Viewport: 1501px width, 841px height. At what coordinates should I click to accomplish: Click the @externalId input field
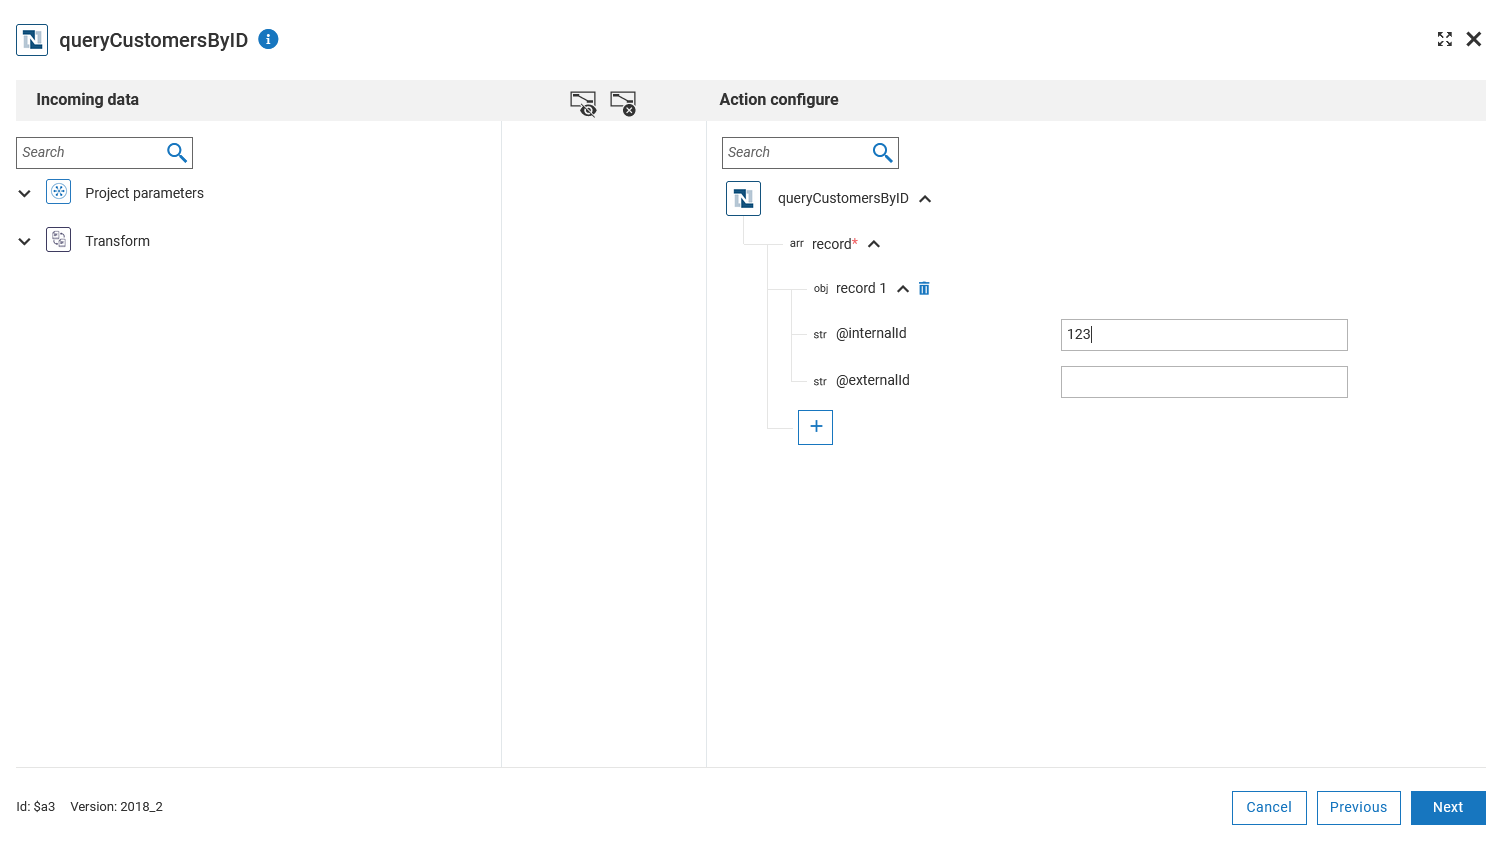(x=1203, y=381)
